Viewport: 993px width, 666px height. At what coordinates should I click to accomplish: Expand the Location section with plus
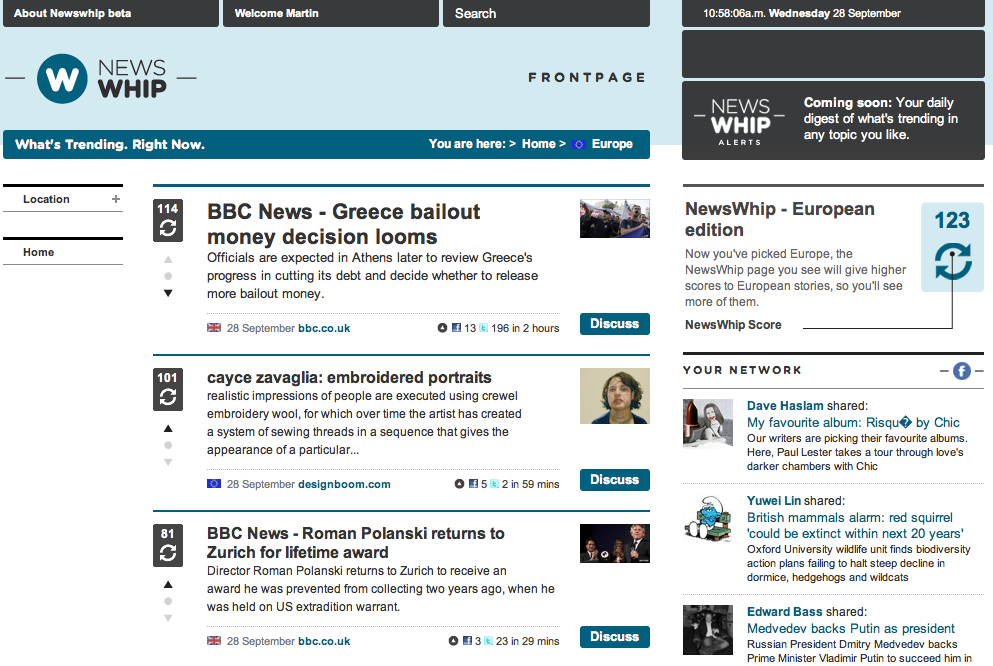[x=116, y=199]
